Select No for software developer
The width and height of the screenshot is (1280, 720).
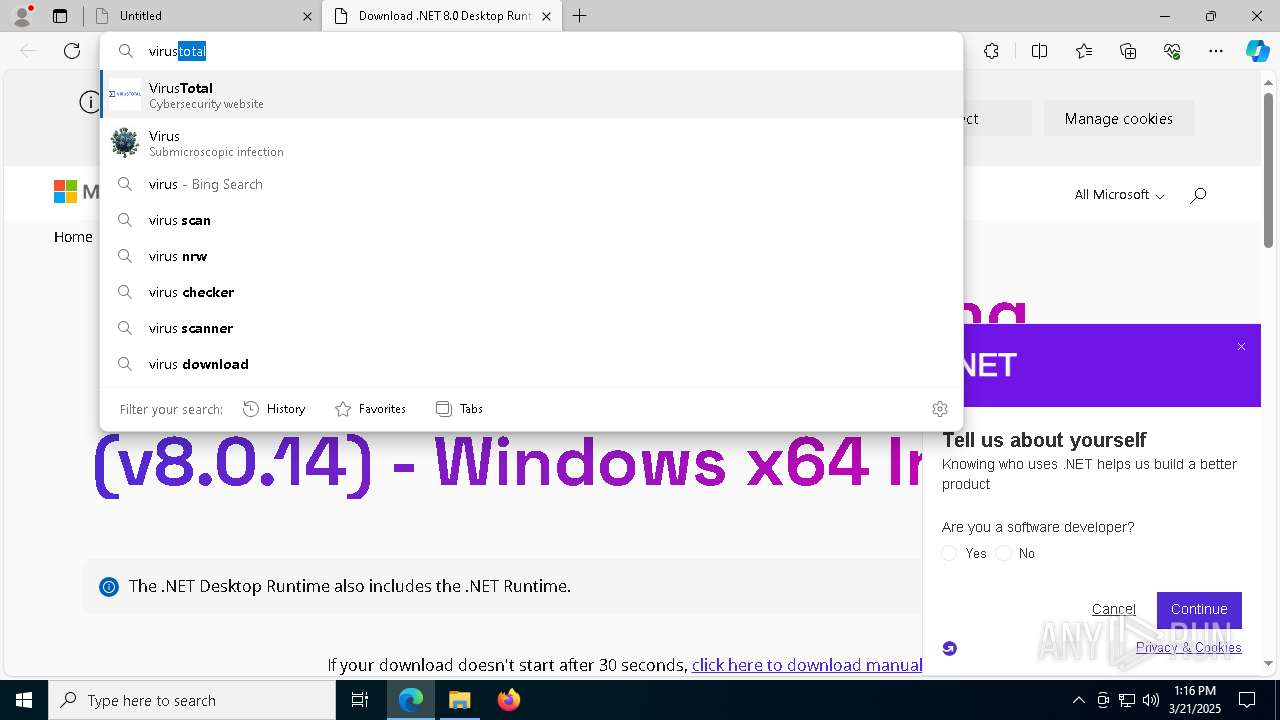pos(1004,553)
